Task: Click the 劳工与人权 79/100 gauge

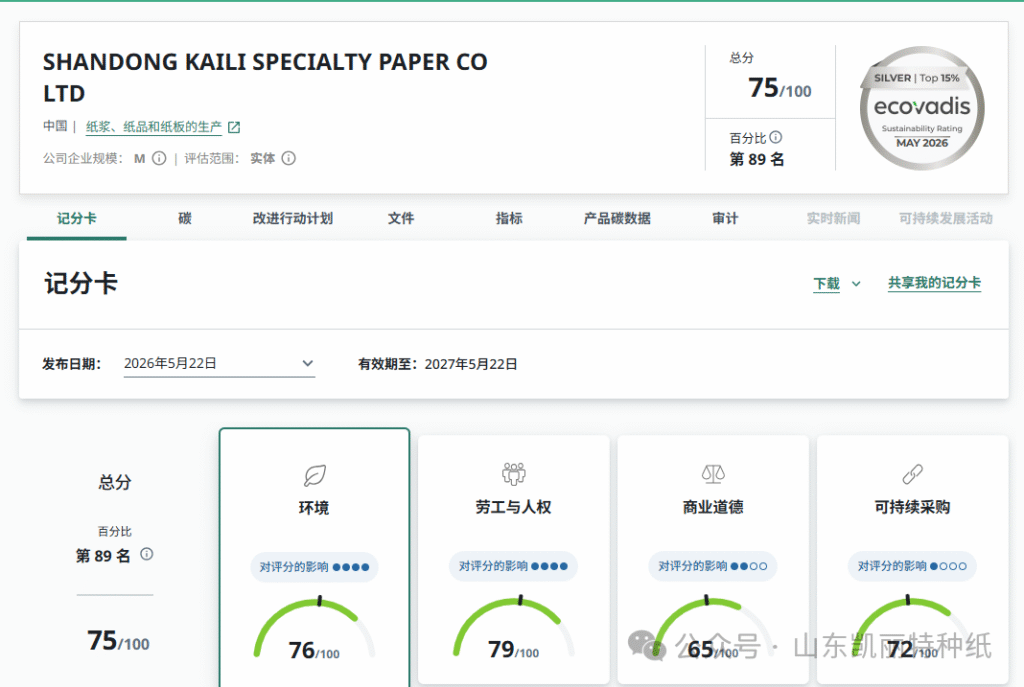Action: [514, 628]
